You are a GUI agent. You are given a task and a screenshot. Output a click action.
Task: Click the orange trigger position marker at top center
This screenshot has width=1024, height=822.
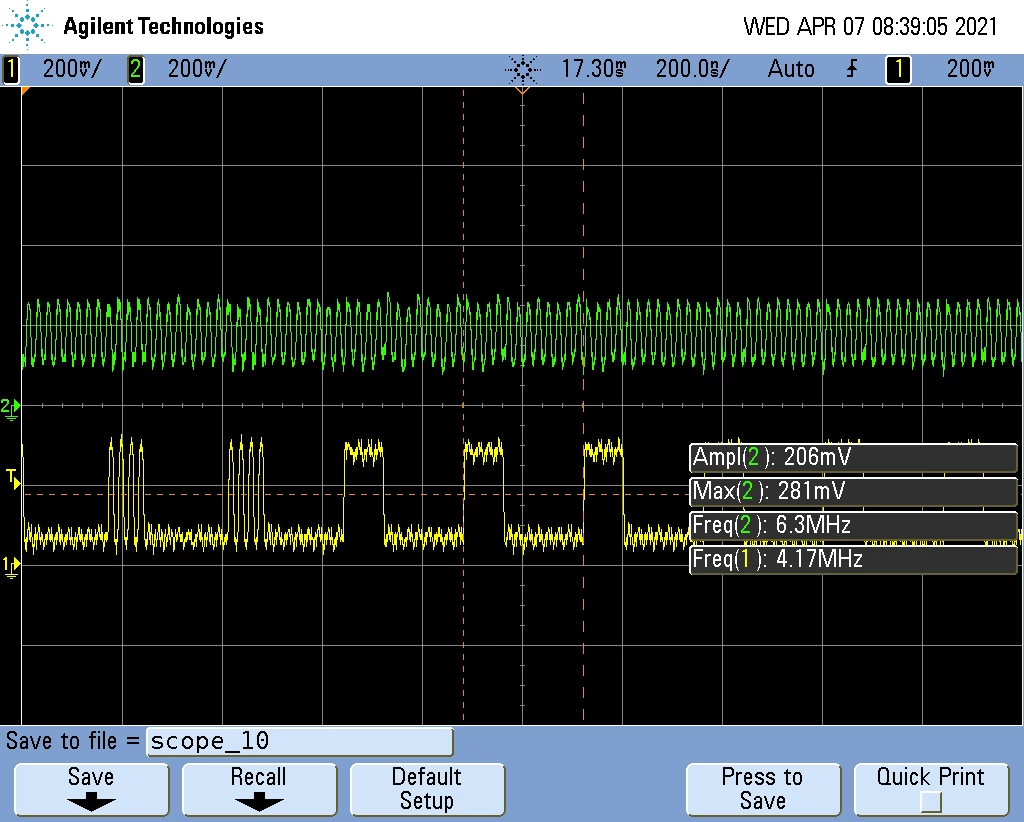[522, 91]
